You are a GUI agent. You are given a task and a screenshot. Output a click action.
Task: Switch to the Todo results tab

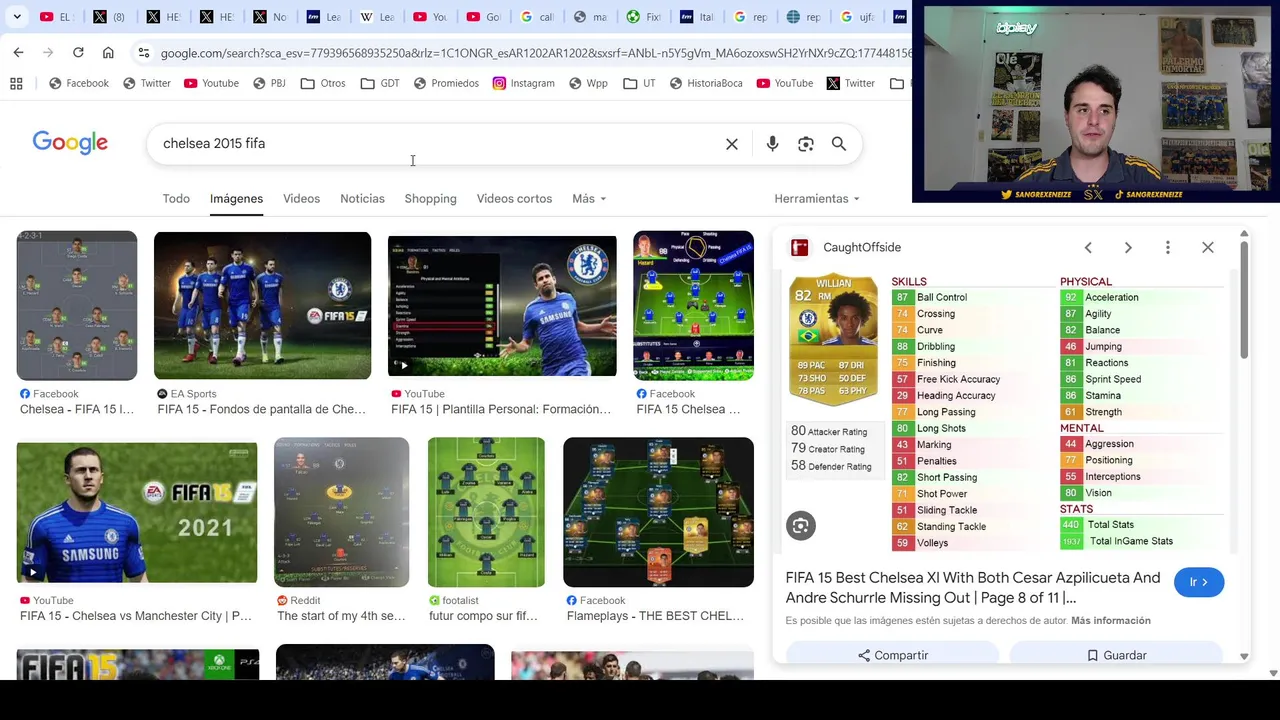(x=176, y=198)
